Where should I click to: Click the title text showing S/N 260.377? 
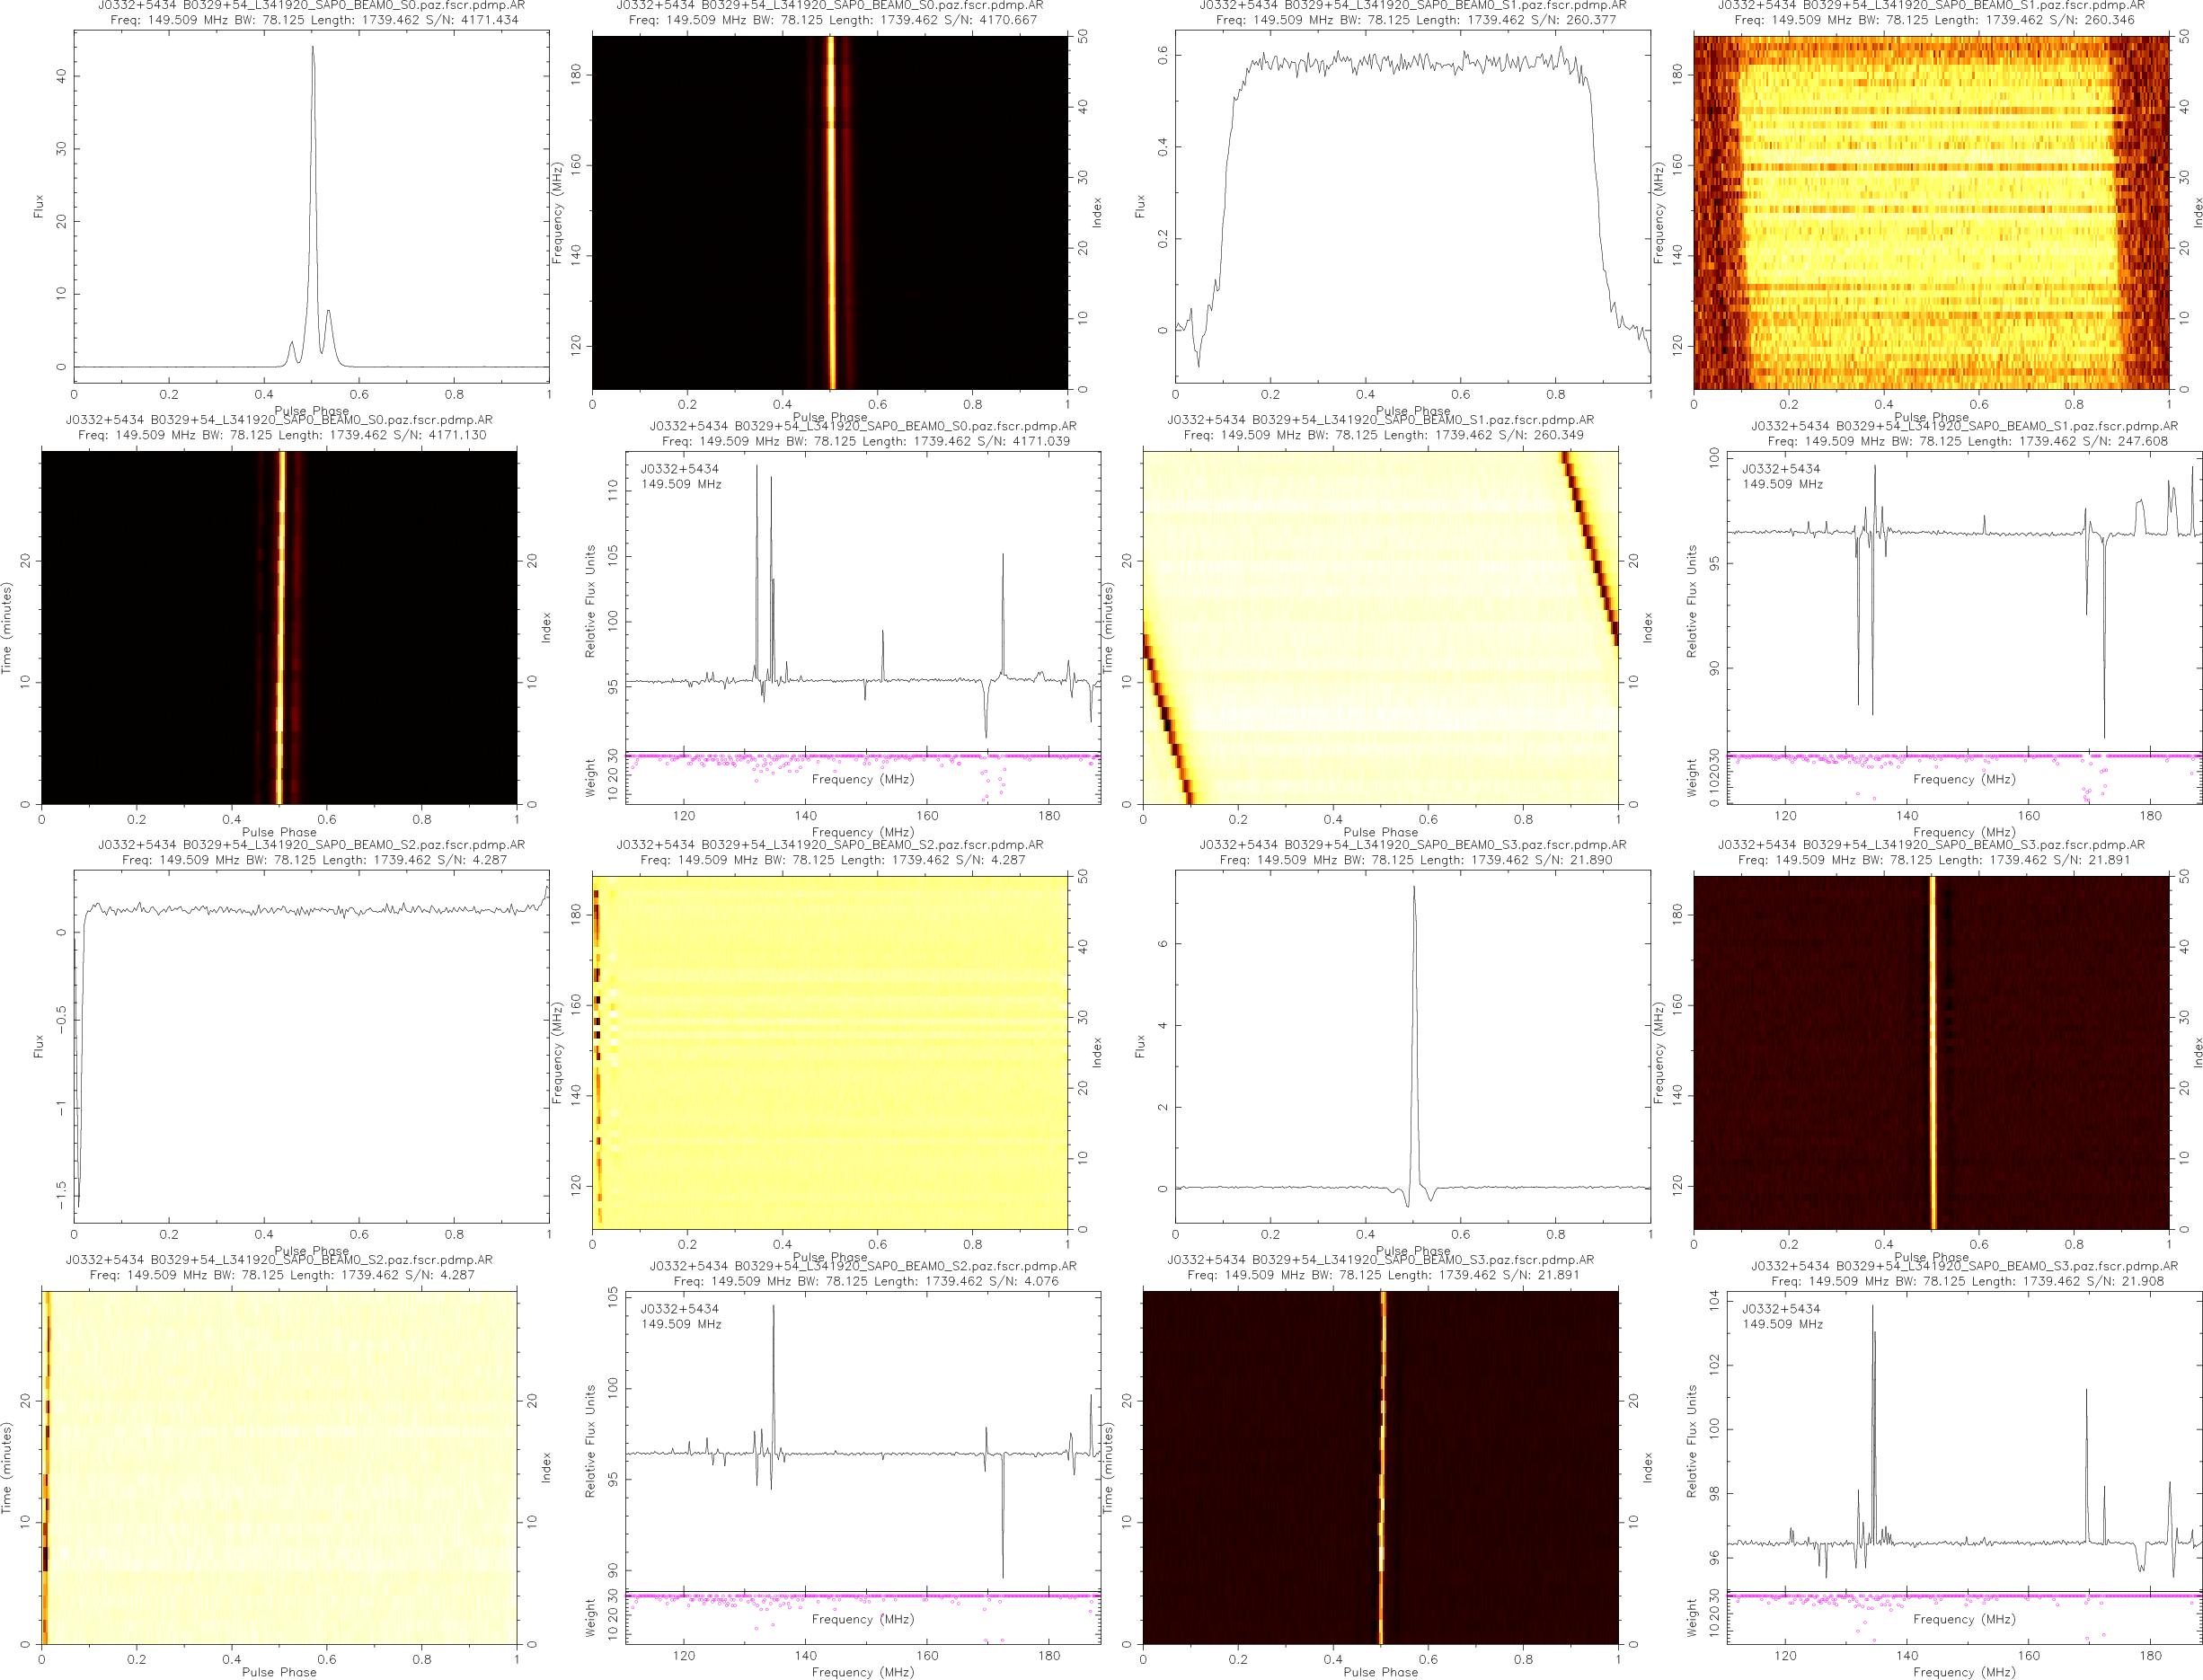[x=1415, y=20]
